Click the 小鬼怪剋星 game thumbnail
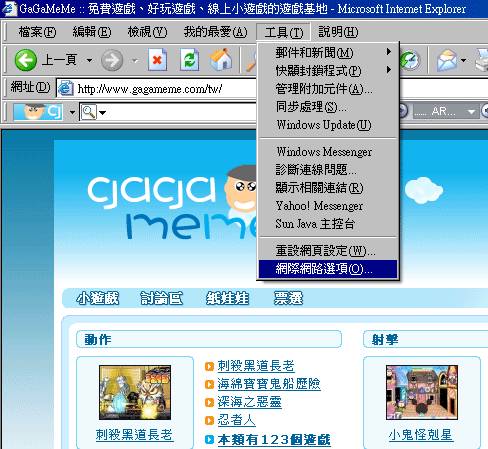Viewport: 488px width, 449px height. tap(422, 392)
